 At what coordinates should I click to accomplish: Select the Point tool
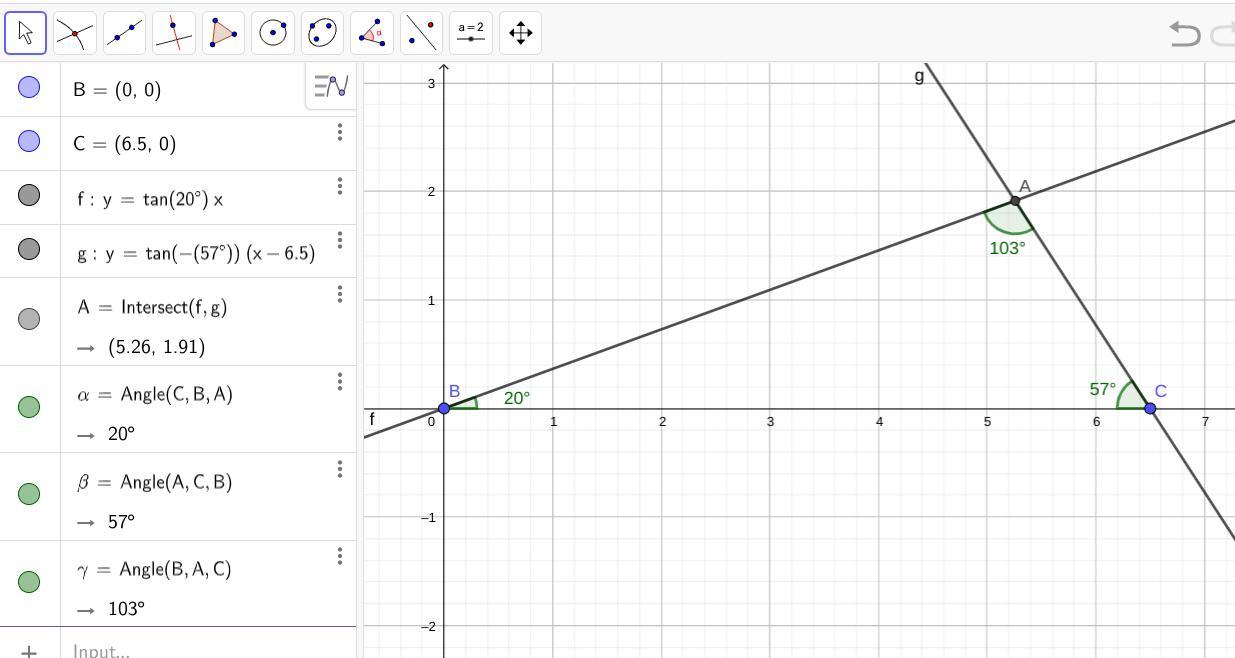tap(75, 33)
